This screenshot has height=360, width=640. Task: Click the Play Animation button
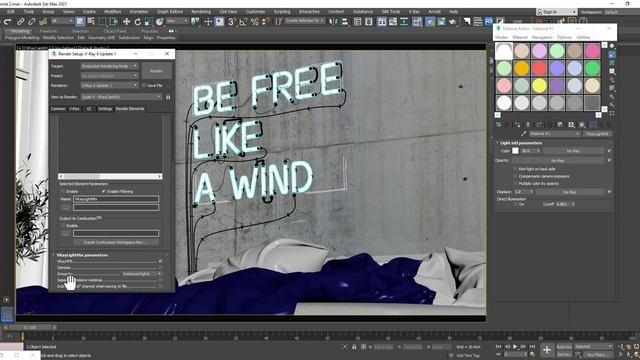coord(515,347)
